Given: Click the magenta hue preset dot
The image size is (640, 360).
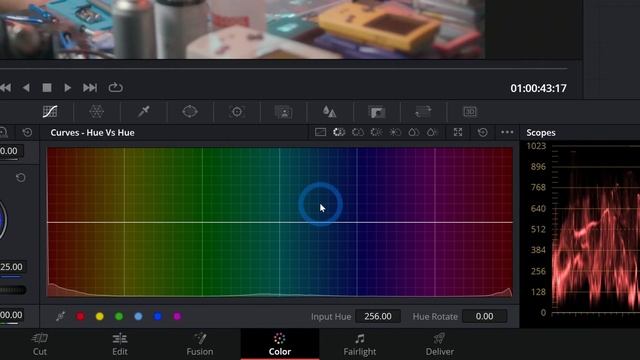Looking at the screenshot, I should pos(177,316).
